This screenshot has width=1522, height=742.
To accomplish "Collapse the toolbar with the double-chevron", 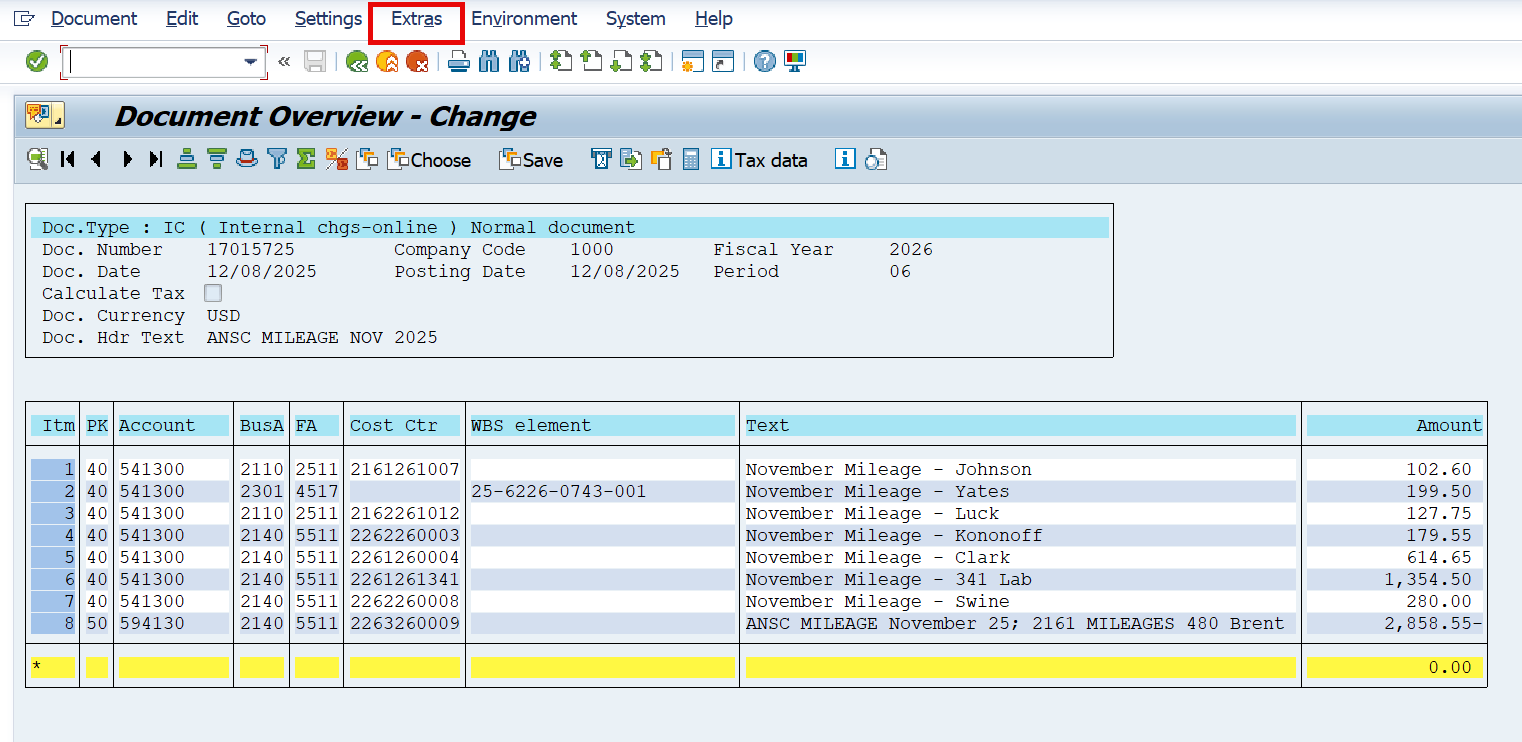I will click(284, 61).
